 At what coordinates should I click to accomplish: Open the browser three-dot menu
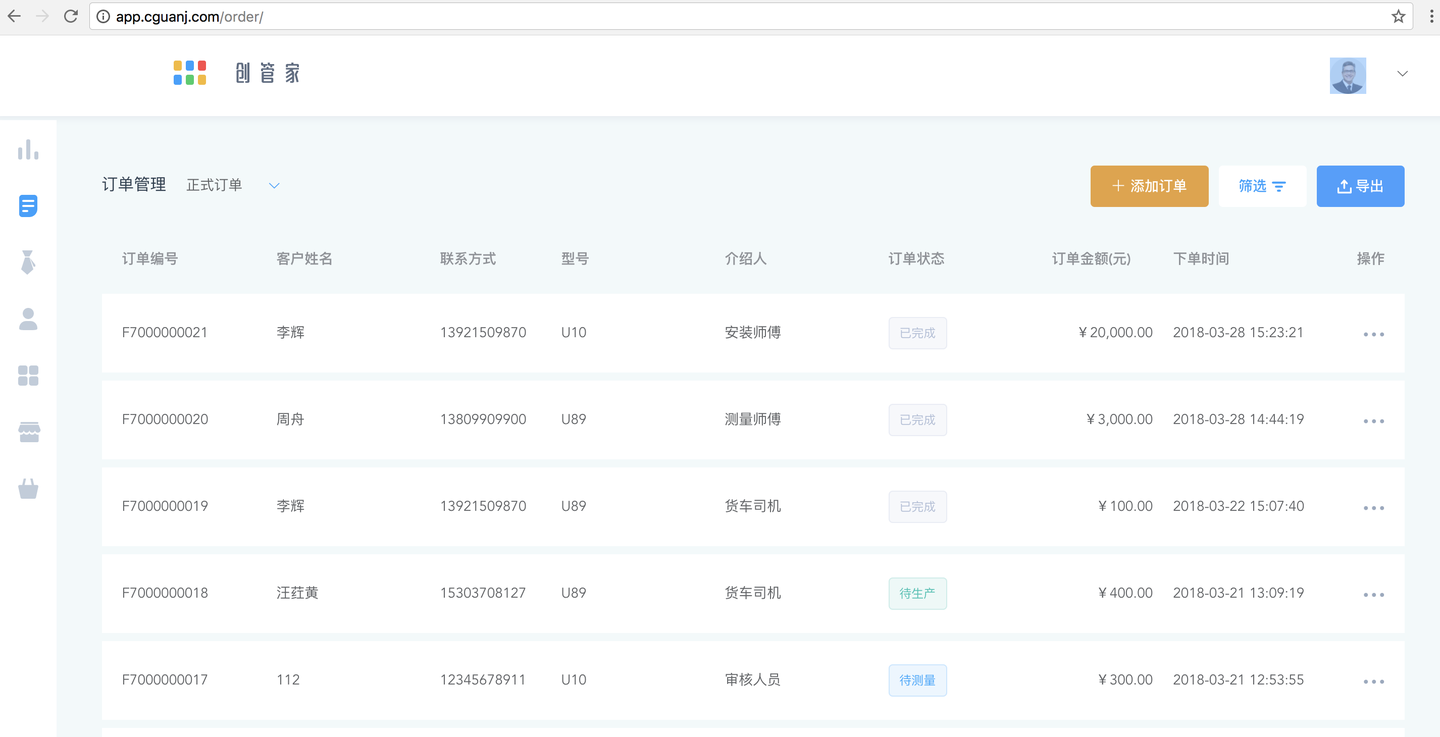click(1425, 16)
